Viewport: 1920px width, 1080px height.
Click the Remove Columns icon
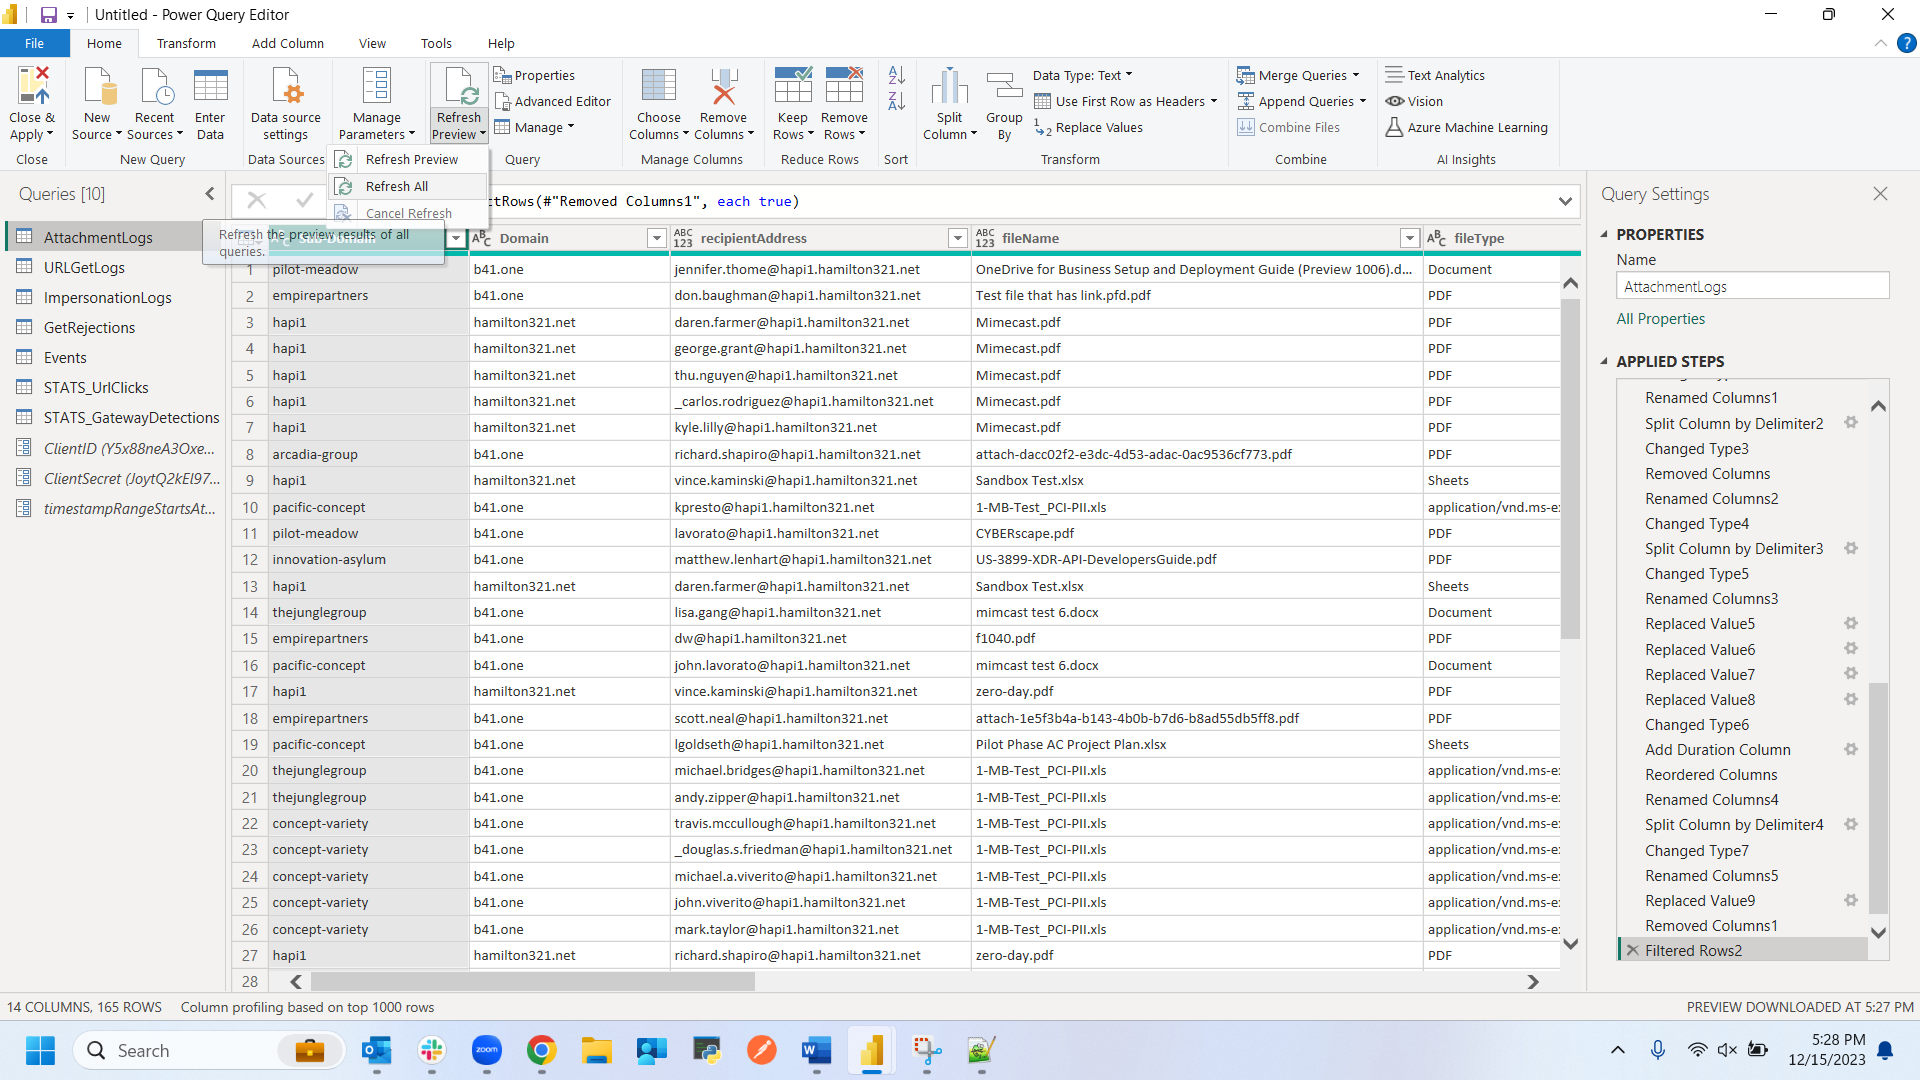click(723, 87)
